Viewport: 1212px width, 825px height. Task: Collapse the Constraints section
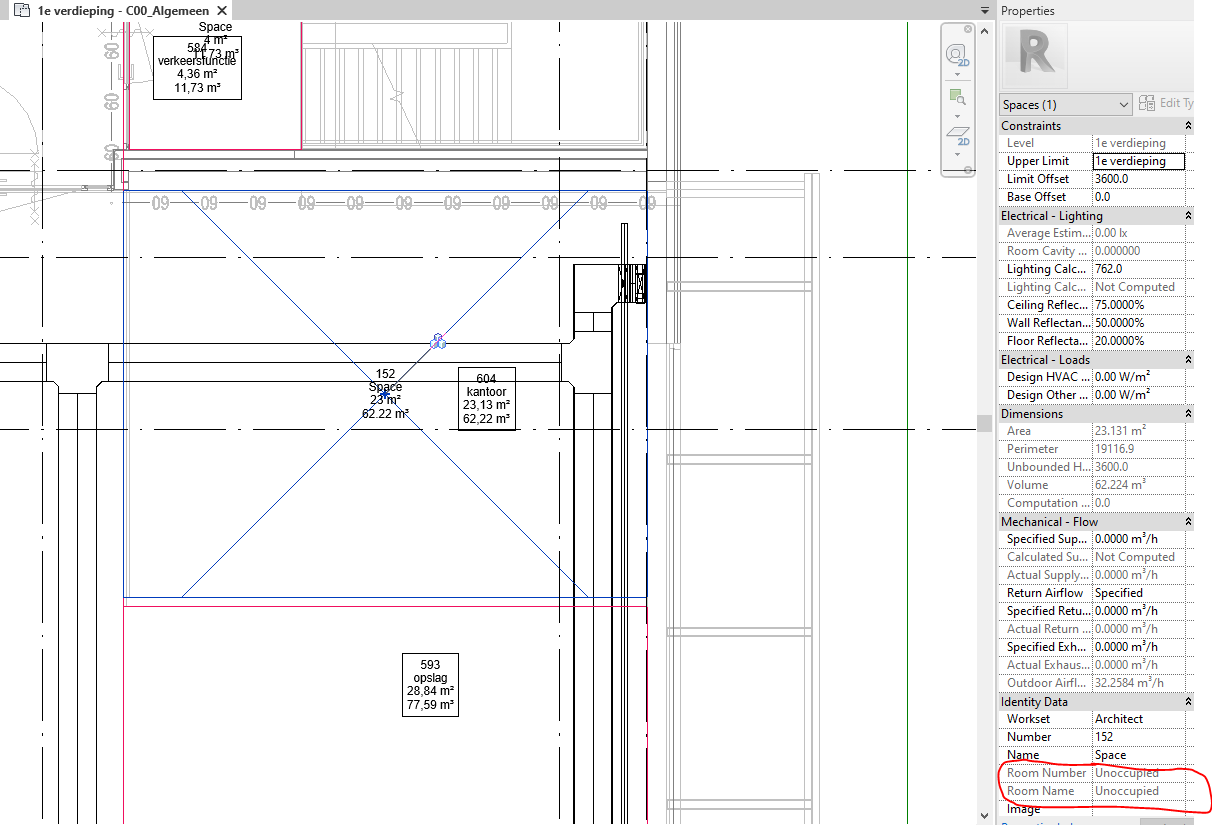click(1188, 125)
